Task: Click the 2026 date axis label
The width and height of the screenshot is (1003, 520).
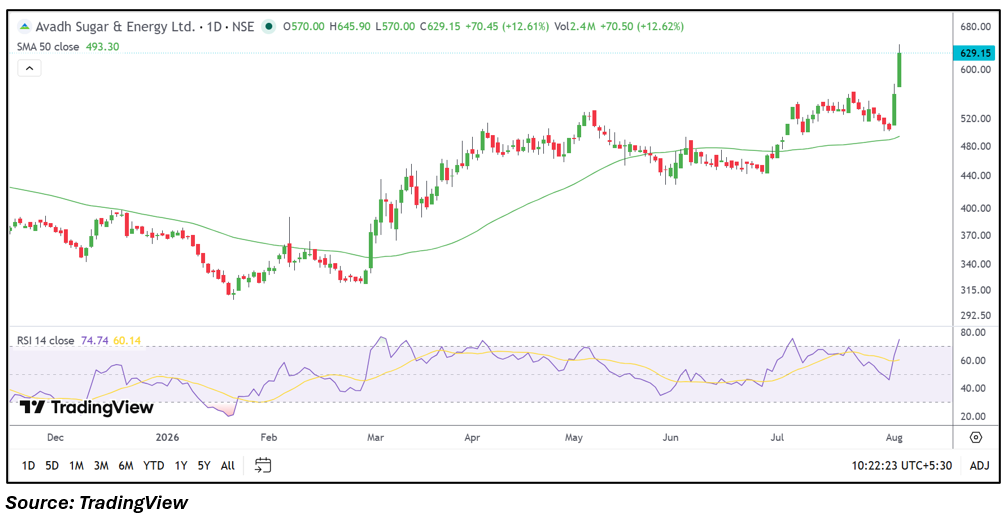Action: click(x=167, y=437)
